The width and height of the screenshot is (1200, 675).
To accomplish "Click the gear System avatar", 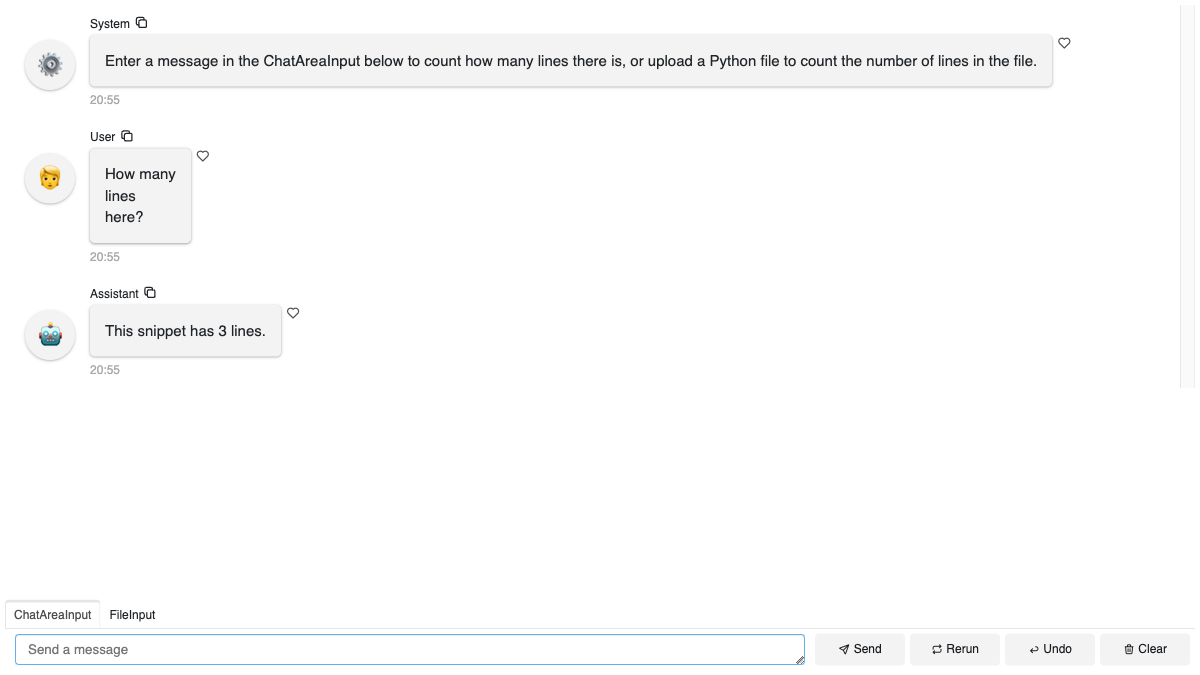I will [x=49, y=64].
